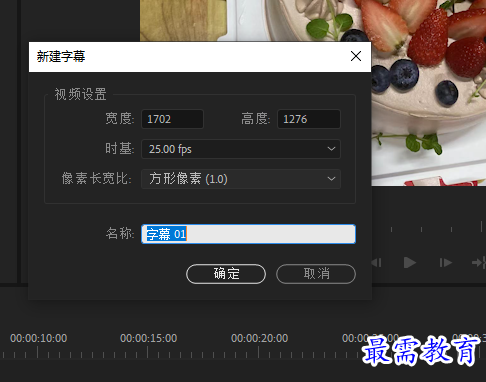Click the step back one frame button
486x382 pixels.
pos(377,263)
